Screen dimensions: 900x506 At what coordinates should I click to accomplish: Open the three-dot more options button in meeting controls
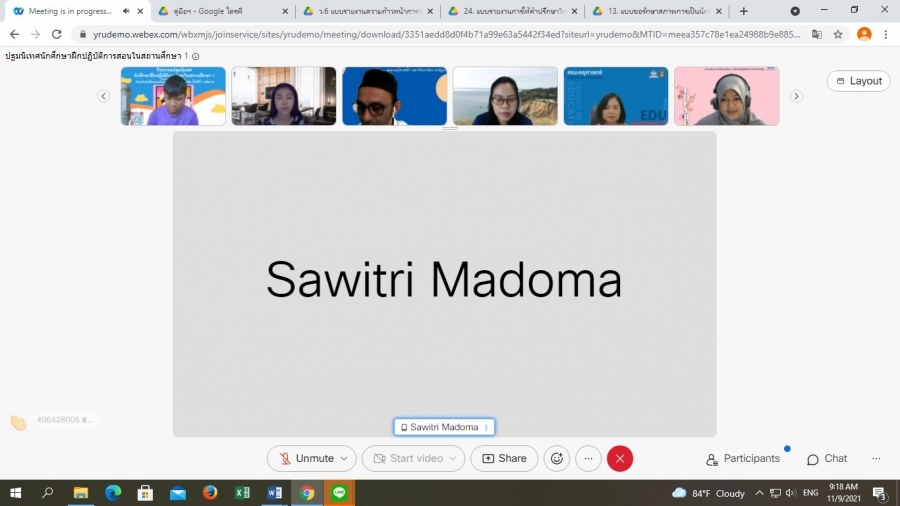point(588,458)
